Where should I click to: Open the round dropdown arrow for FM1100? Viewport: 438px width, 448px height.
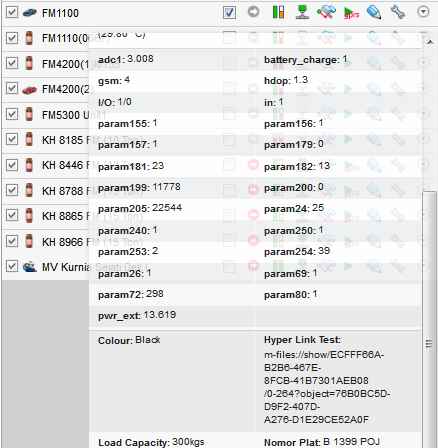pyautogui.click(x=423, y=12)
